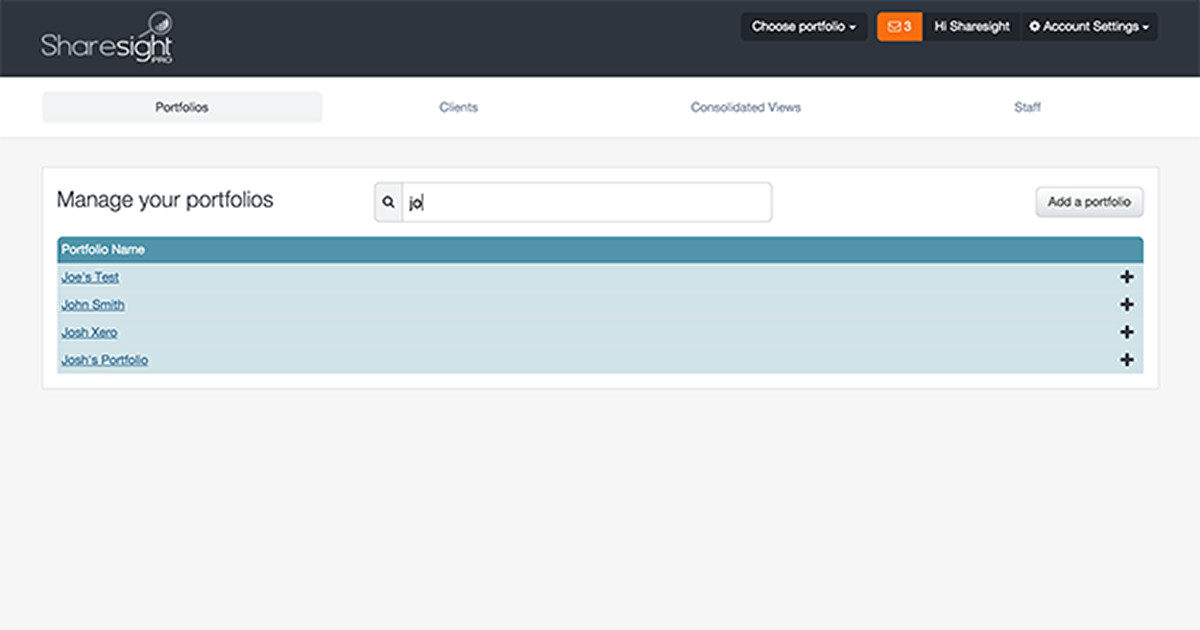Click the plus icon next to Josh Xero
This screenshot has height=630, width=1200.
tap(1127, 332)
